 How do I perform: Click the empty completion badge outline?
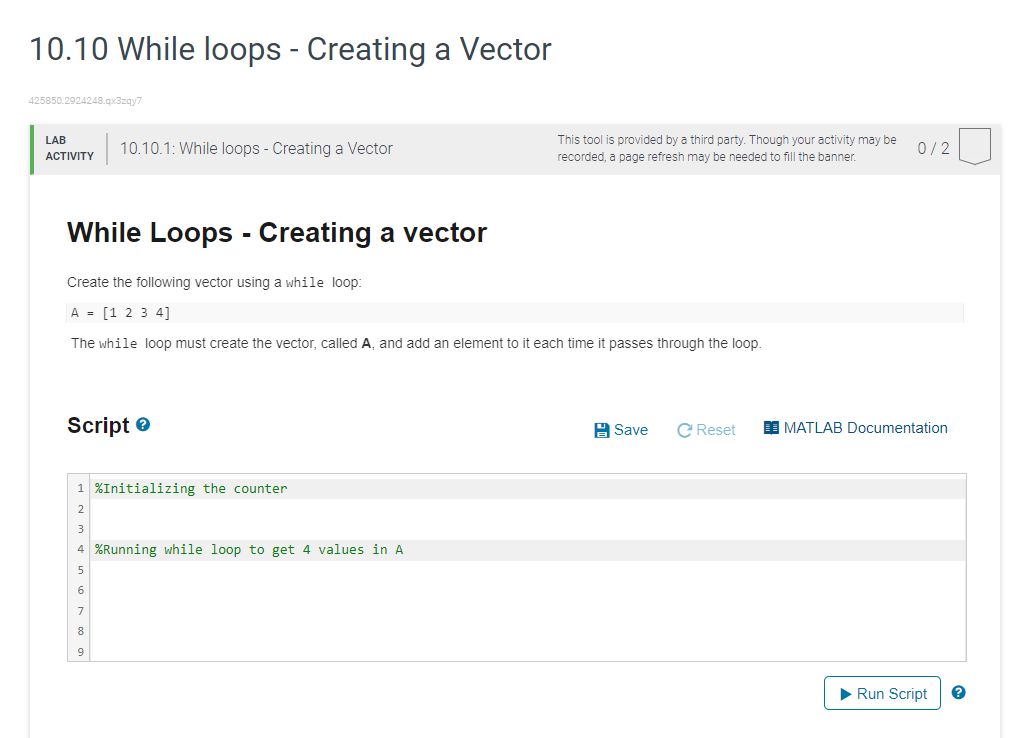(974, 147)
